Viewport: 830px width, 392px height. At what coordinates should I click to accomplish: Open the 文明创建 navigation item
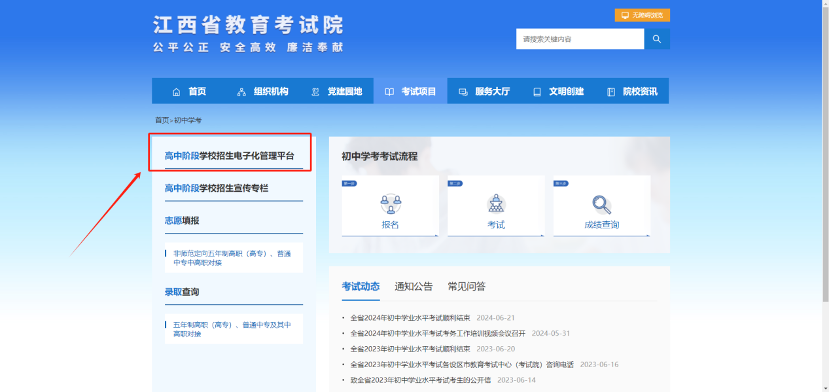(x=558, y=92)
